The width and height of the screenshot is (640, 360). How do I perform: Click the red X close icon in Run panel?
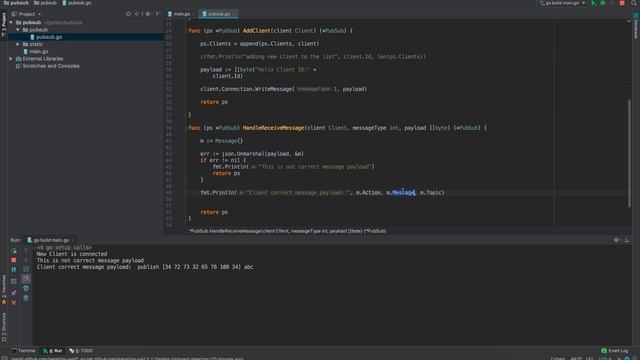pyautogui.click(x=13, y=303)
